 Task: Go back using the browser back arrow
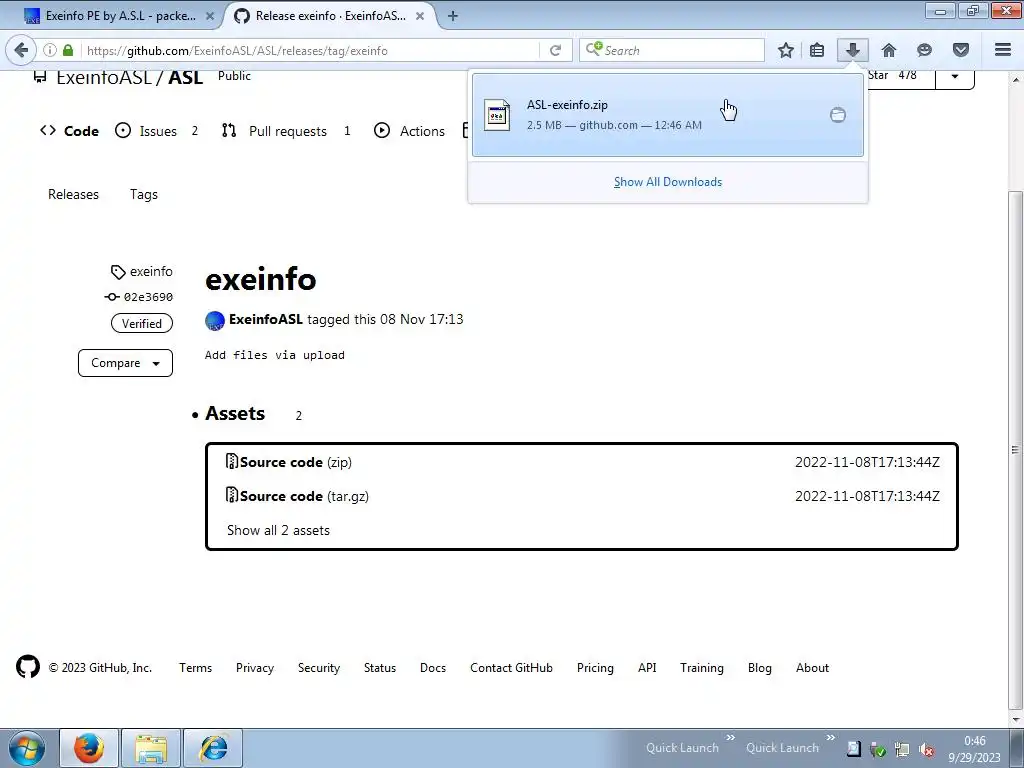(x=21, y=50)
